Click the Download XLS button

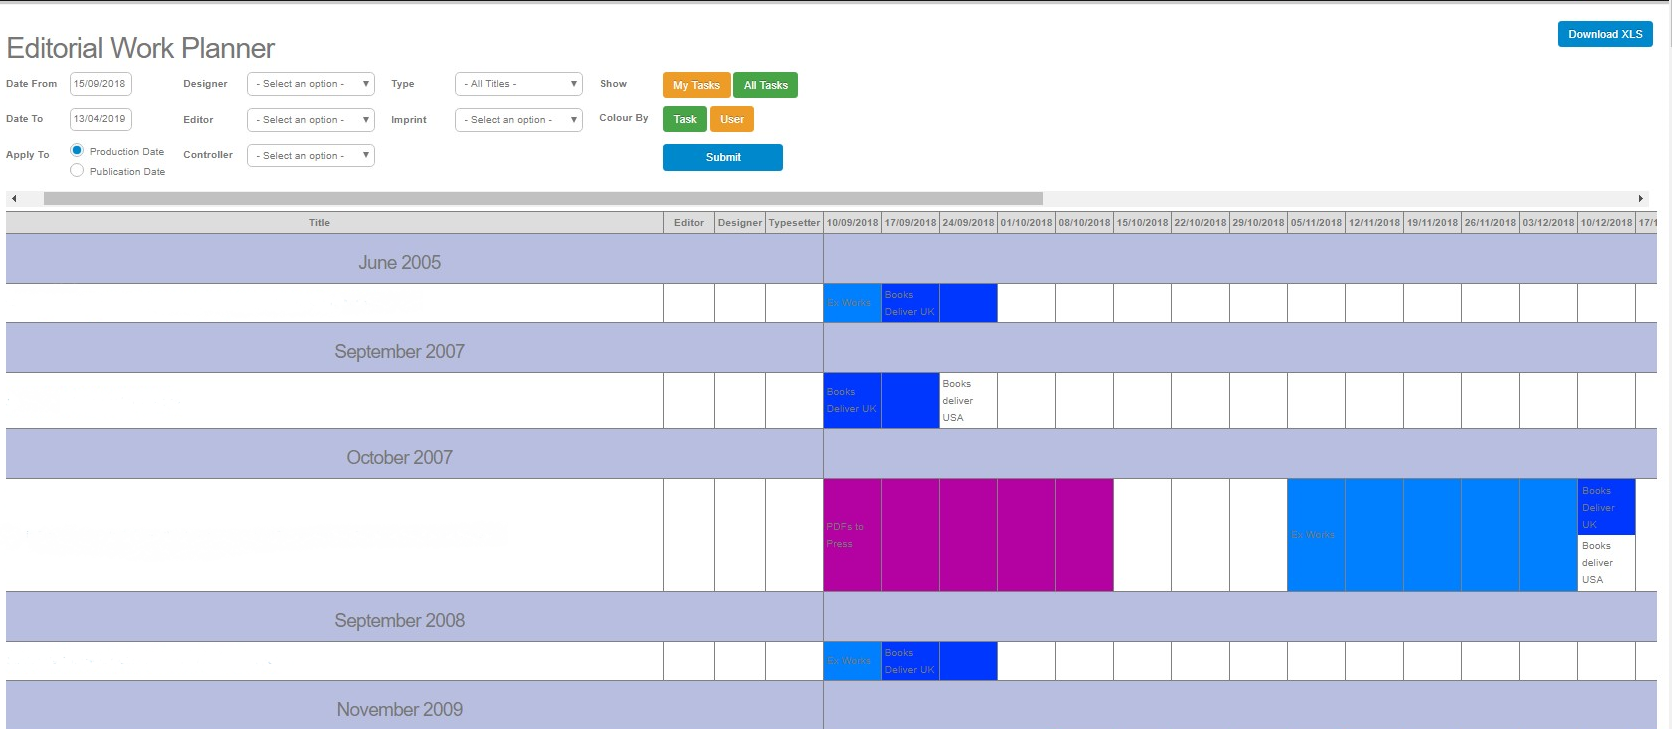point(1604,34)
